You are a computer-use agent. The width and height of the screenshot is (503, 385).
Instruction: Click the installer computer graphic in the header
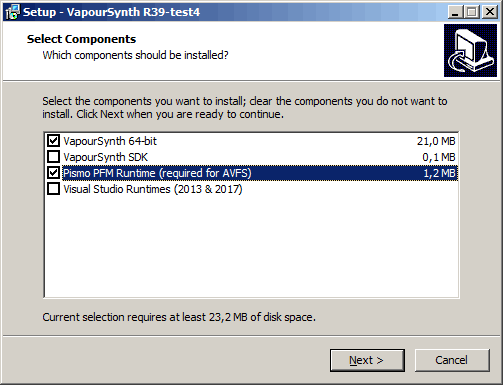(470, 50)
